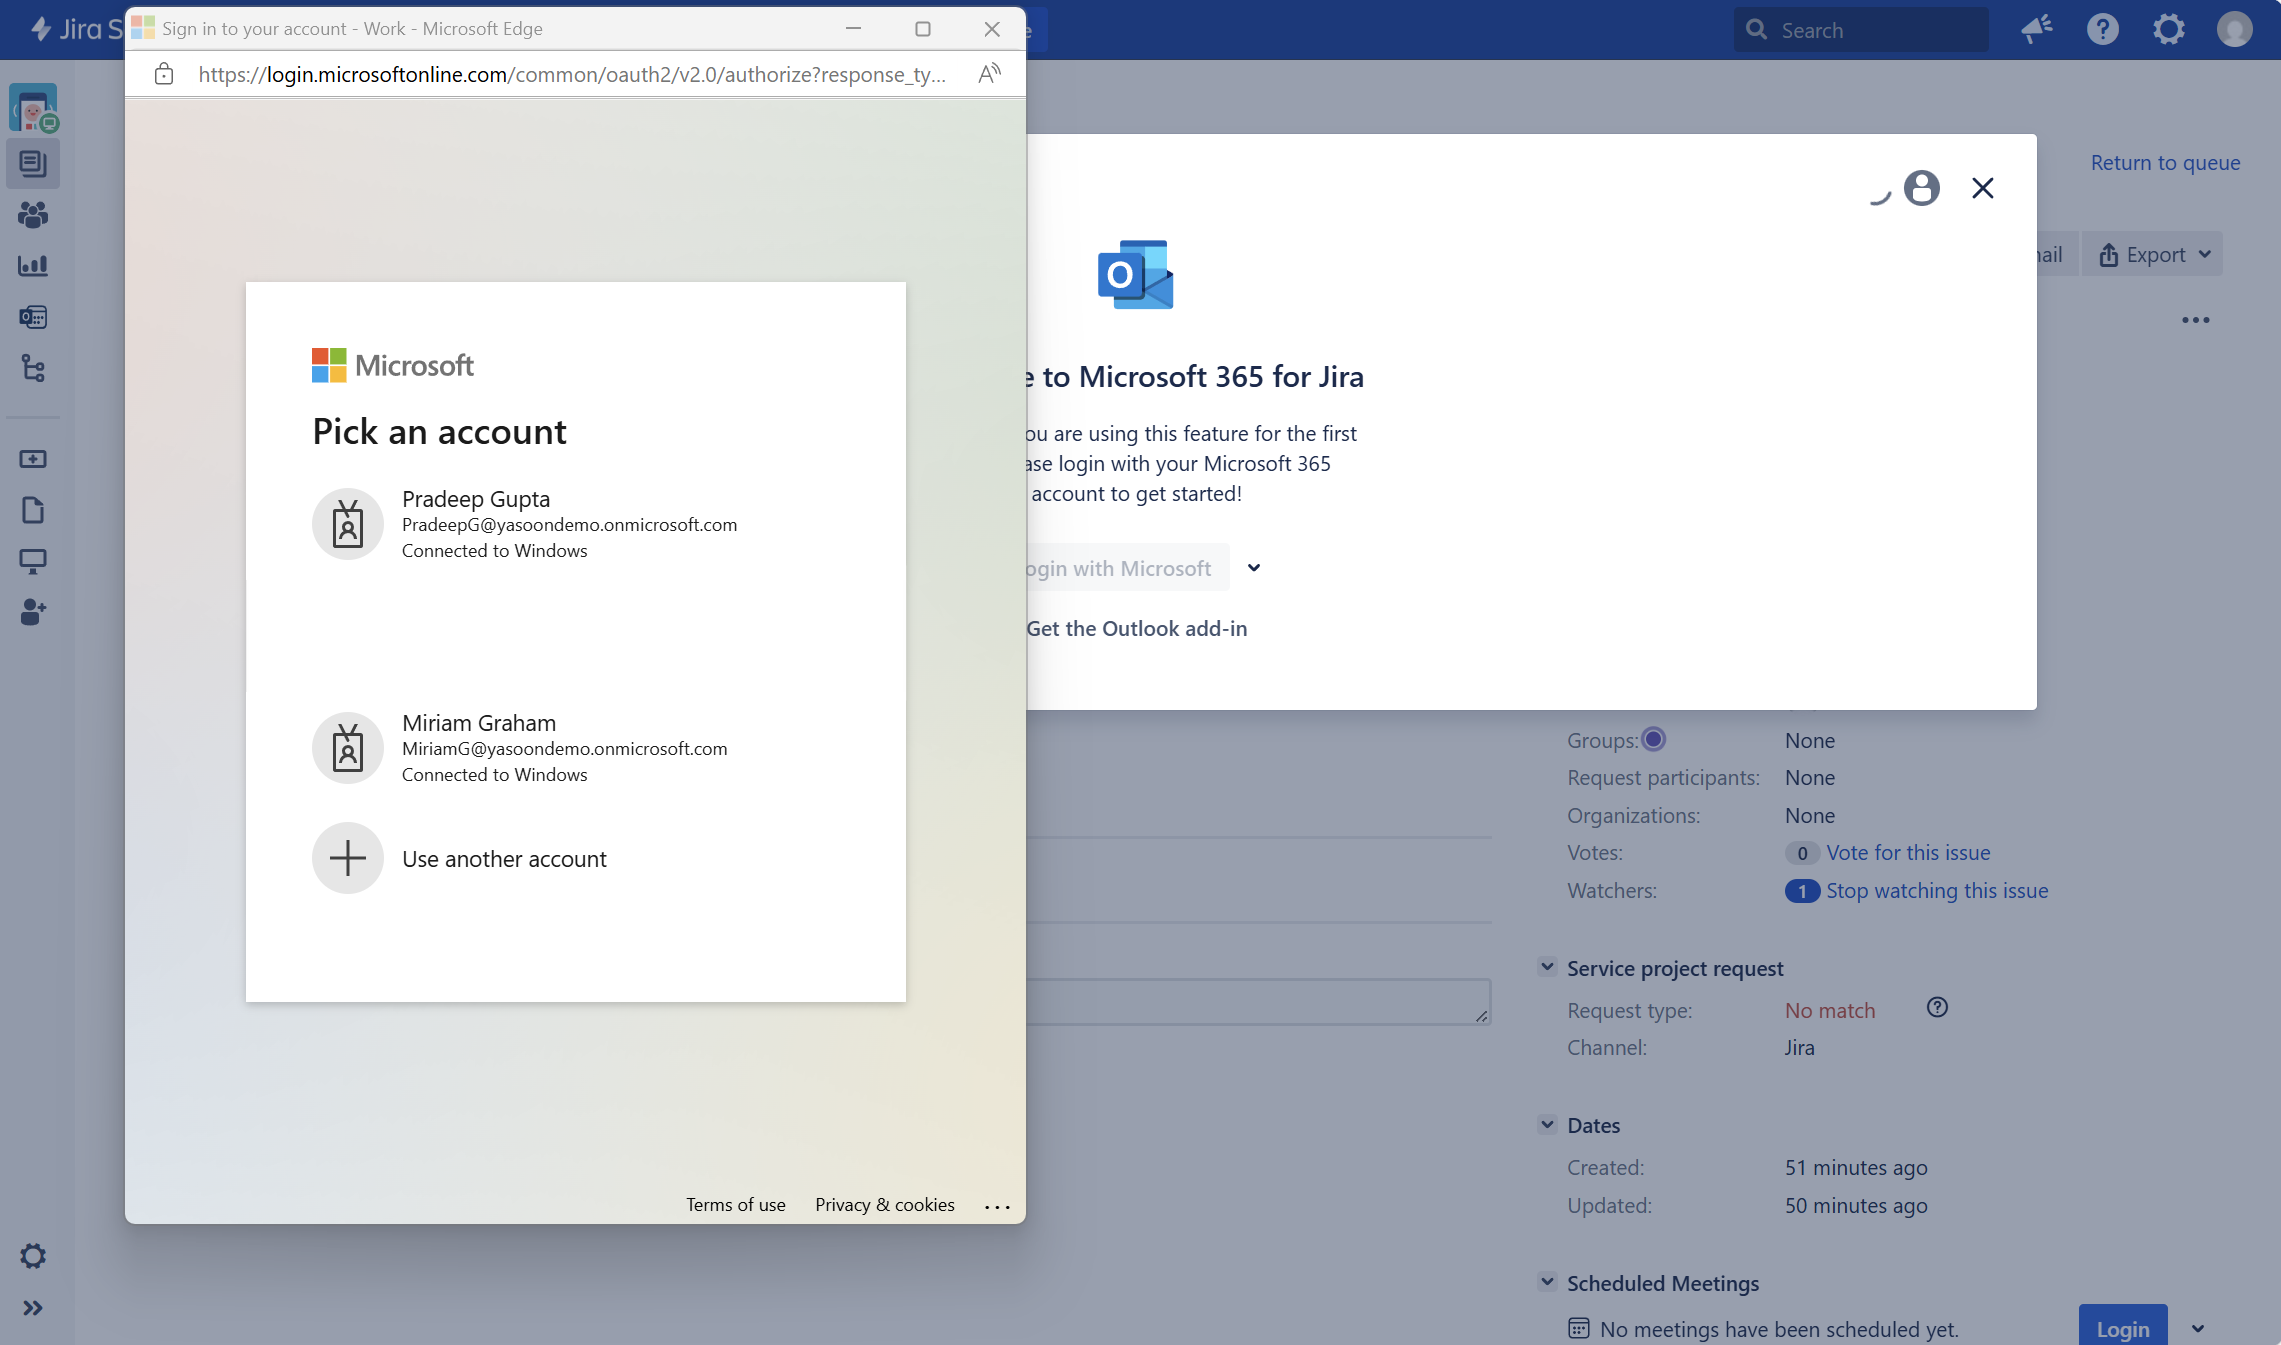
Task: Collapse the Dates section
Action: 1547,1124
